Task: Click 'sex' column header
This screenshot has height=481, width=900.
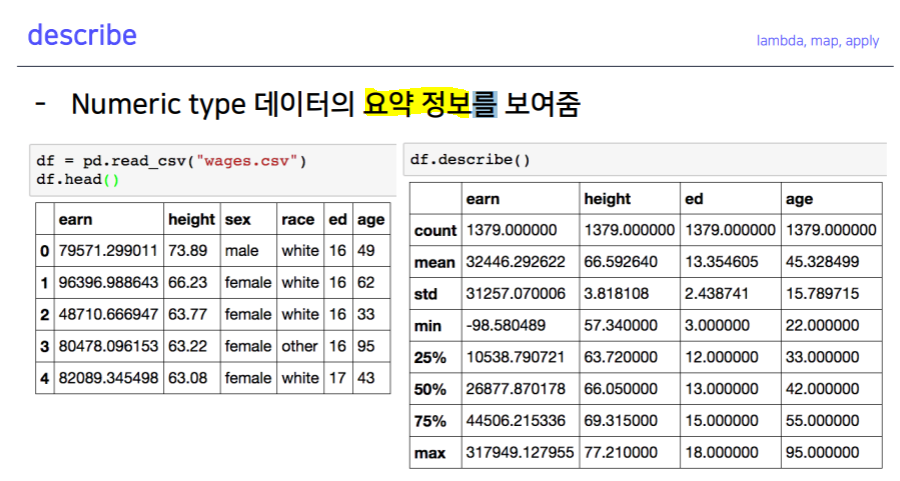Action: [238, 219]
